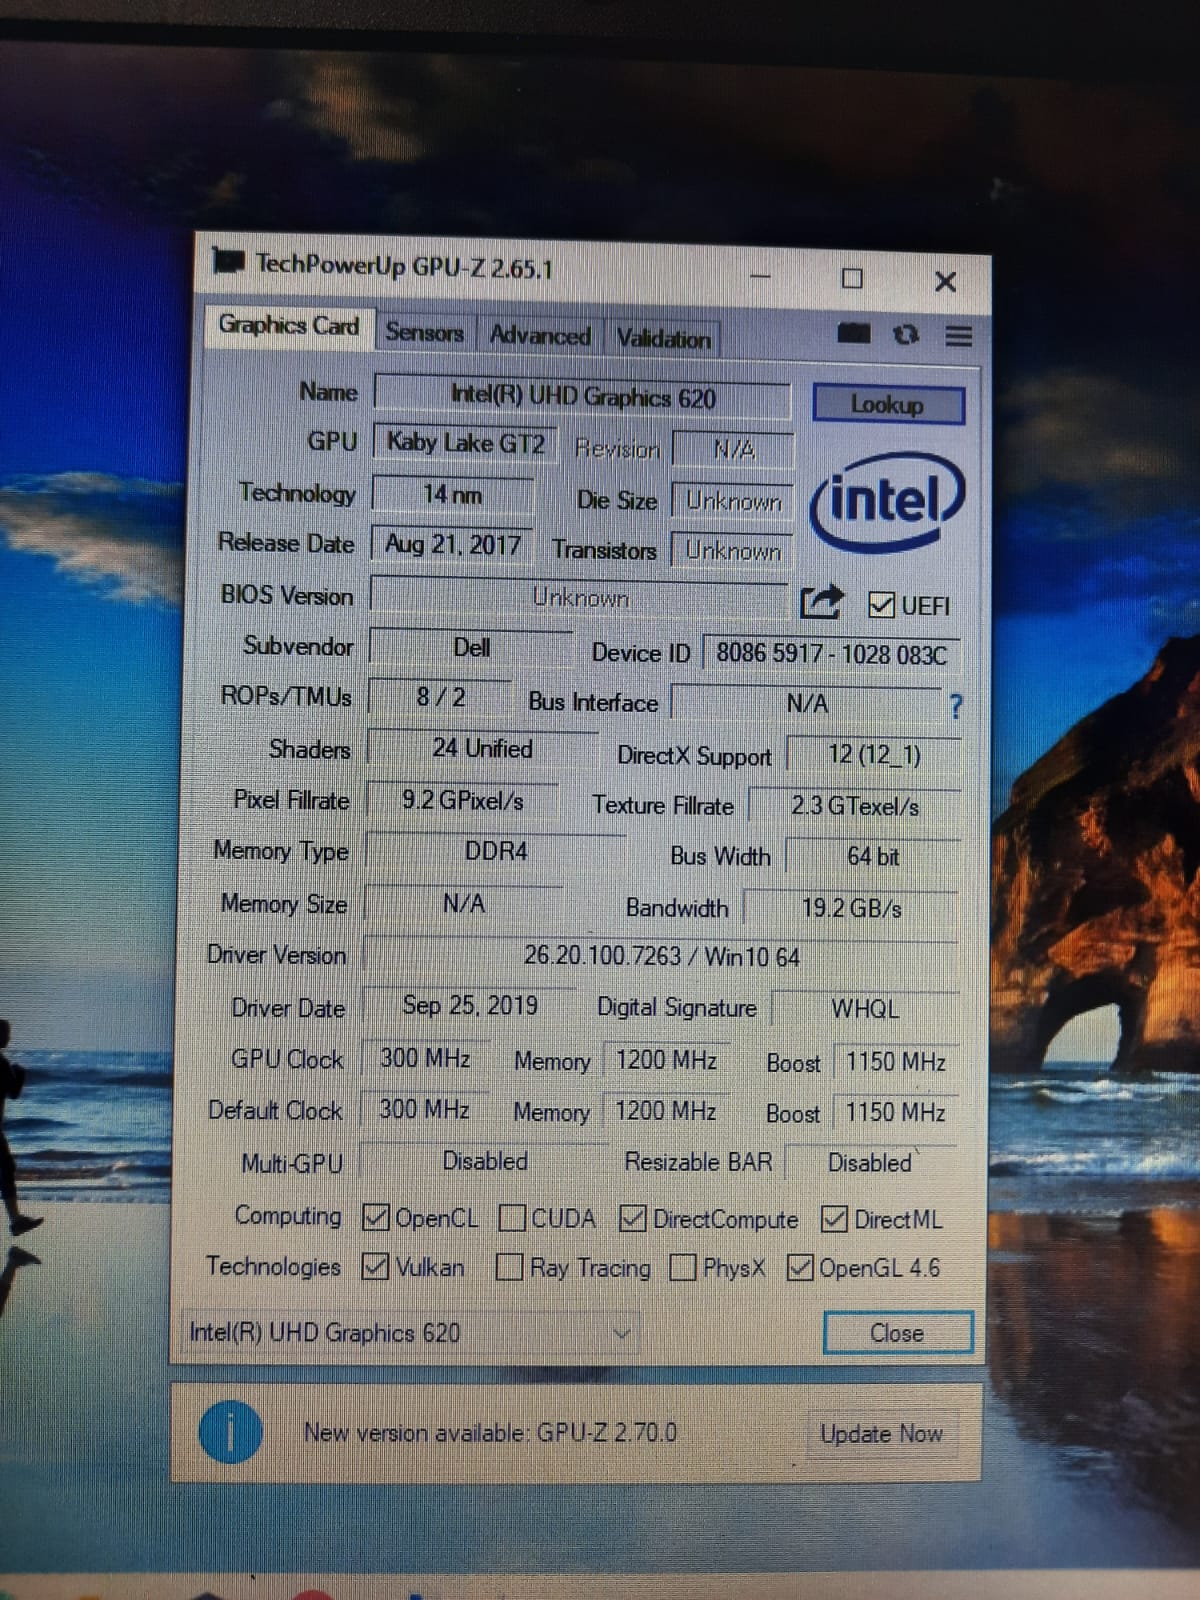The width and height of the screenshot is (1200, 1600).
Task: Click the Texture Fillrate value 2.3 GTexel/s
Action: (855, 806)
